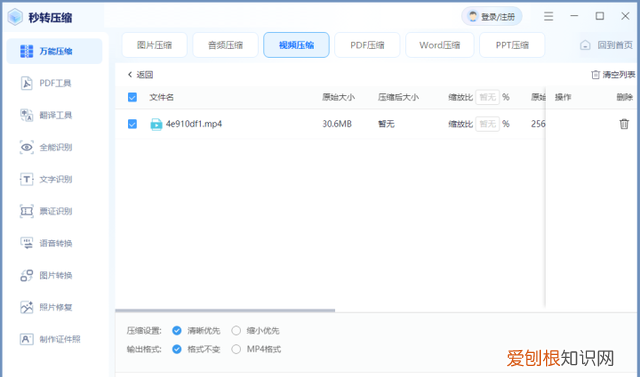Click the hamburger menu icon in title bar
This screenshot has width=640, height=377.
coord(549,16)
